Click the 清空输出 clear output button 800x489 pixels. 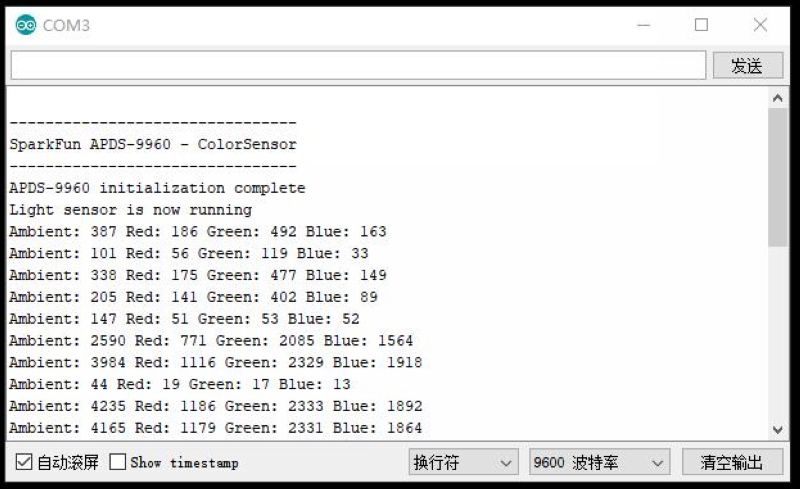[x=732, y=462]
